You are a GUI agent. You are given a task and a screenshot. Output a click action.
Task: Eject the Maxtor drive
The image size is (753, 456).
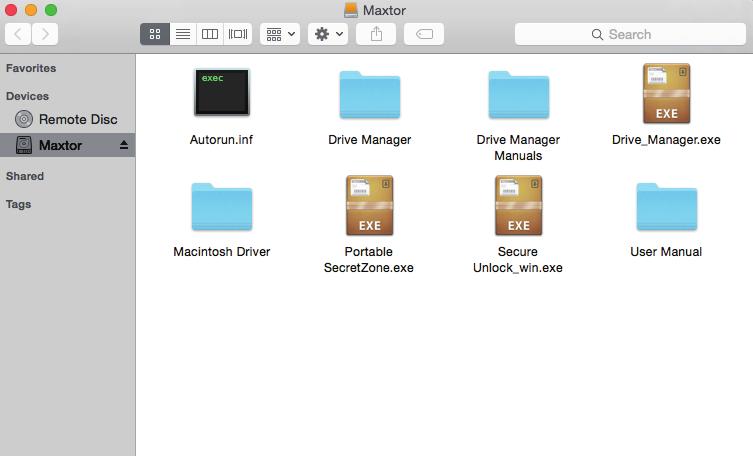(x=124, y=145)
